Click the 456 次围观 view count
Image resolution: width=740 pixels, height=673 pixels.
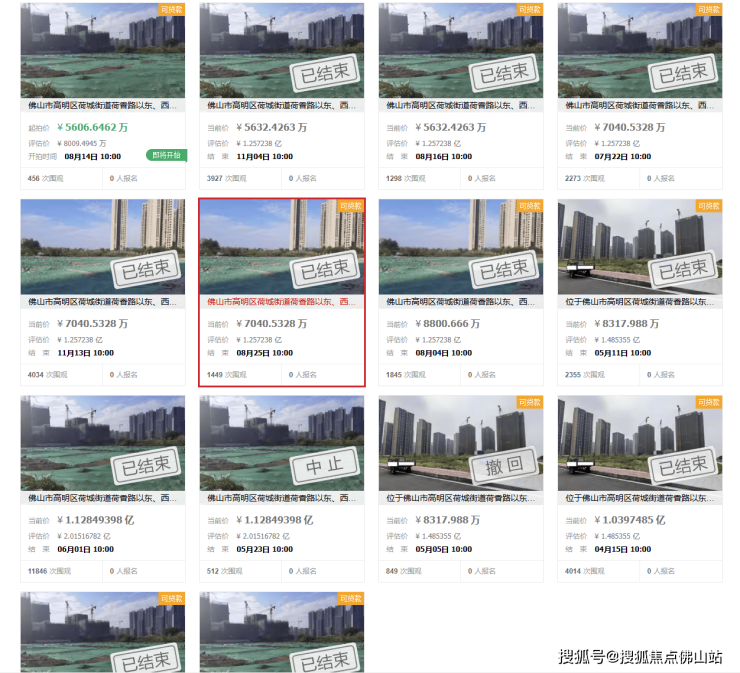click(45, 178)
